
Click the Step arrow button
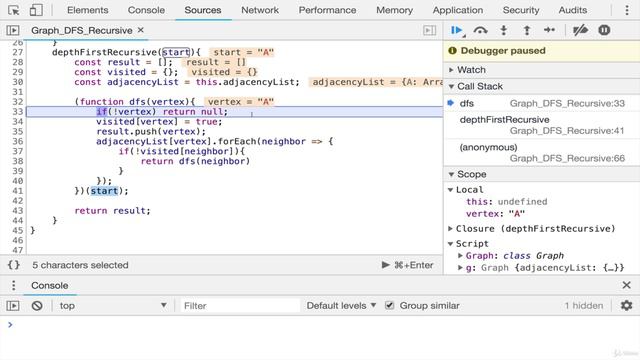coord(550,30)
